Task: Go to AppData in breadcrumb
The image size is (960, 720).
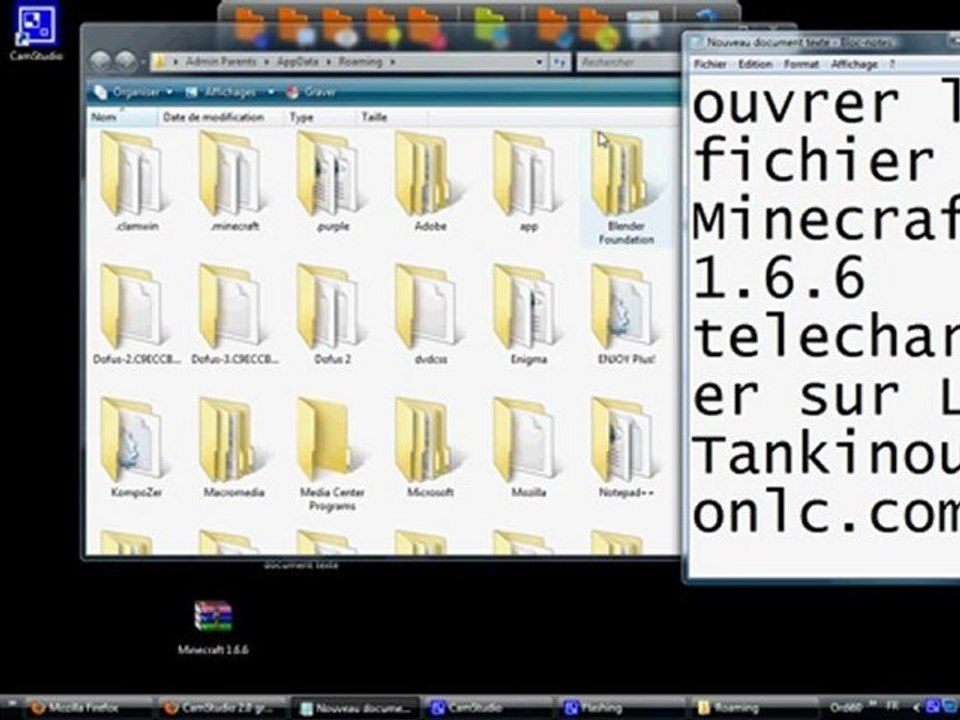Action: click(298, 62)
